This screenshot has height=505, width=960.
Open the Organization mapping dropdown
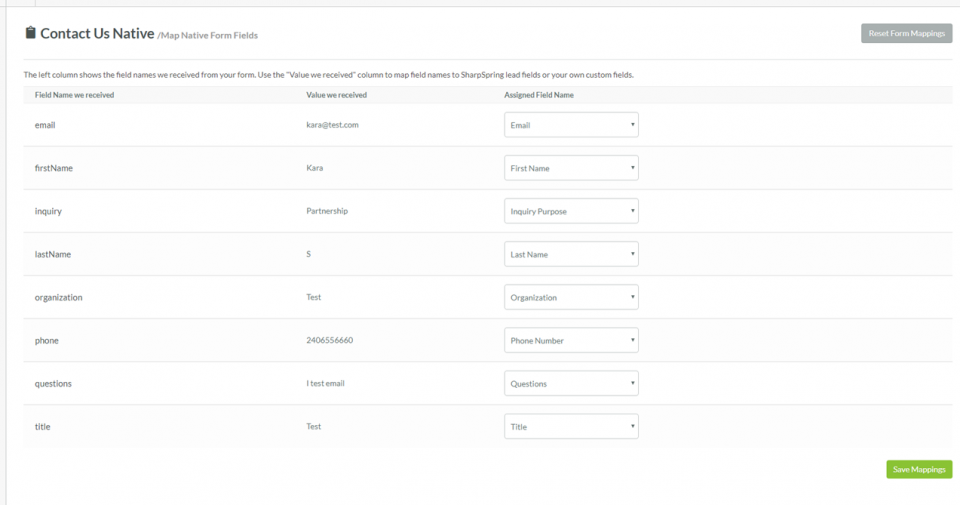(571, 297)
